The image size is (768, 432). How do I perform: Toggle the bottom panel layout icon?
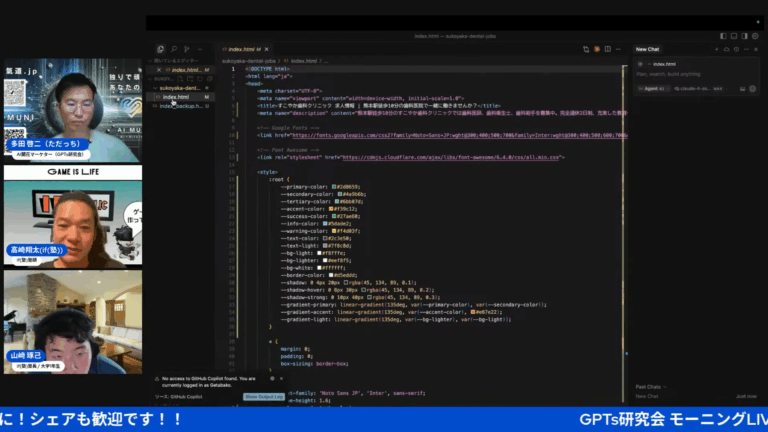(734, 36)
